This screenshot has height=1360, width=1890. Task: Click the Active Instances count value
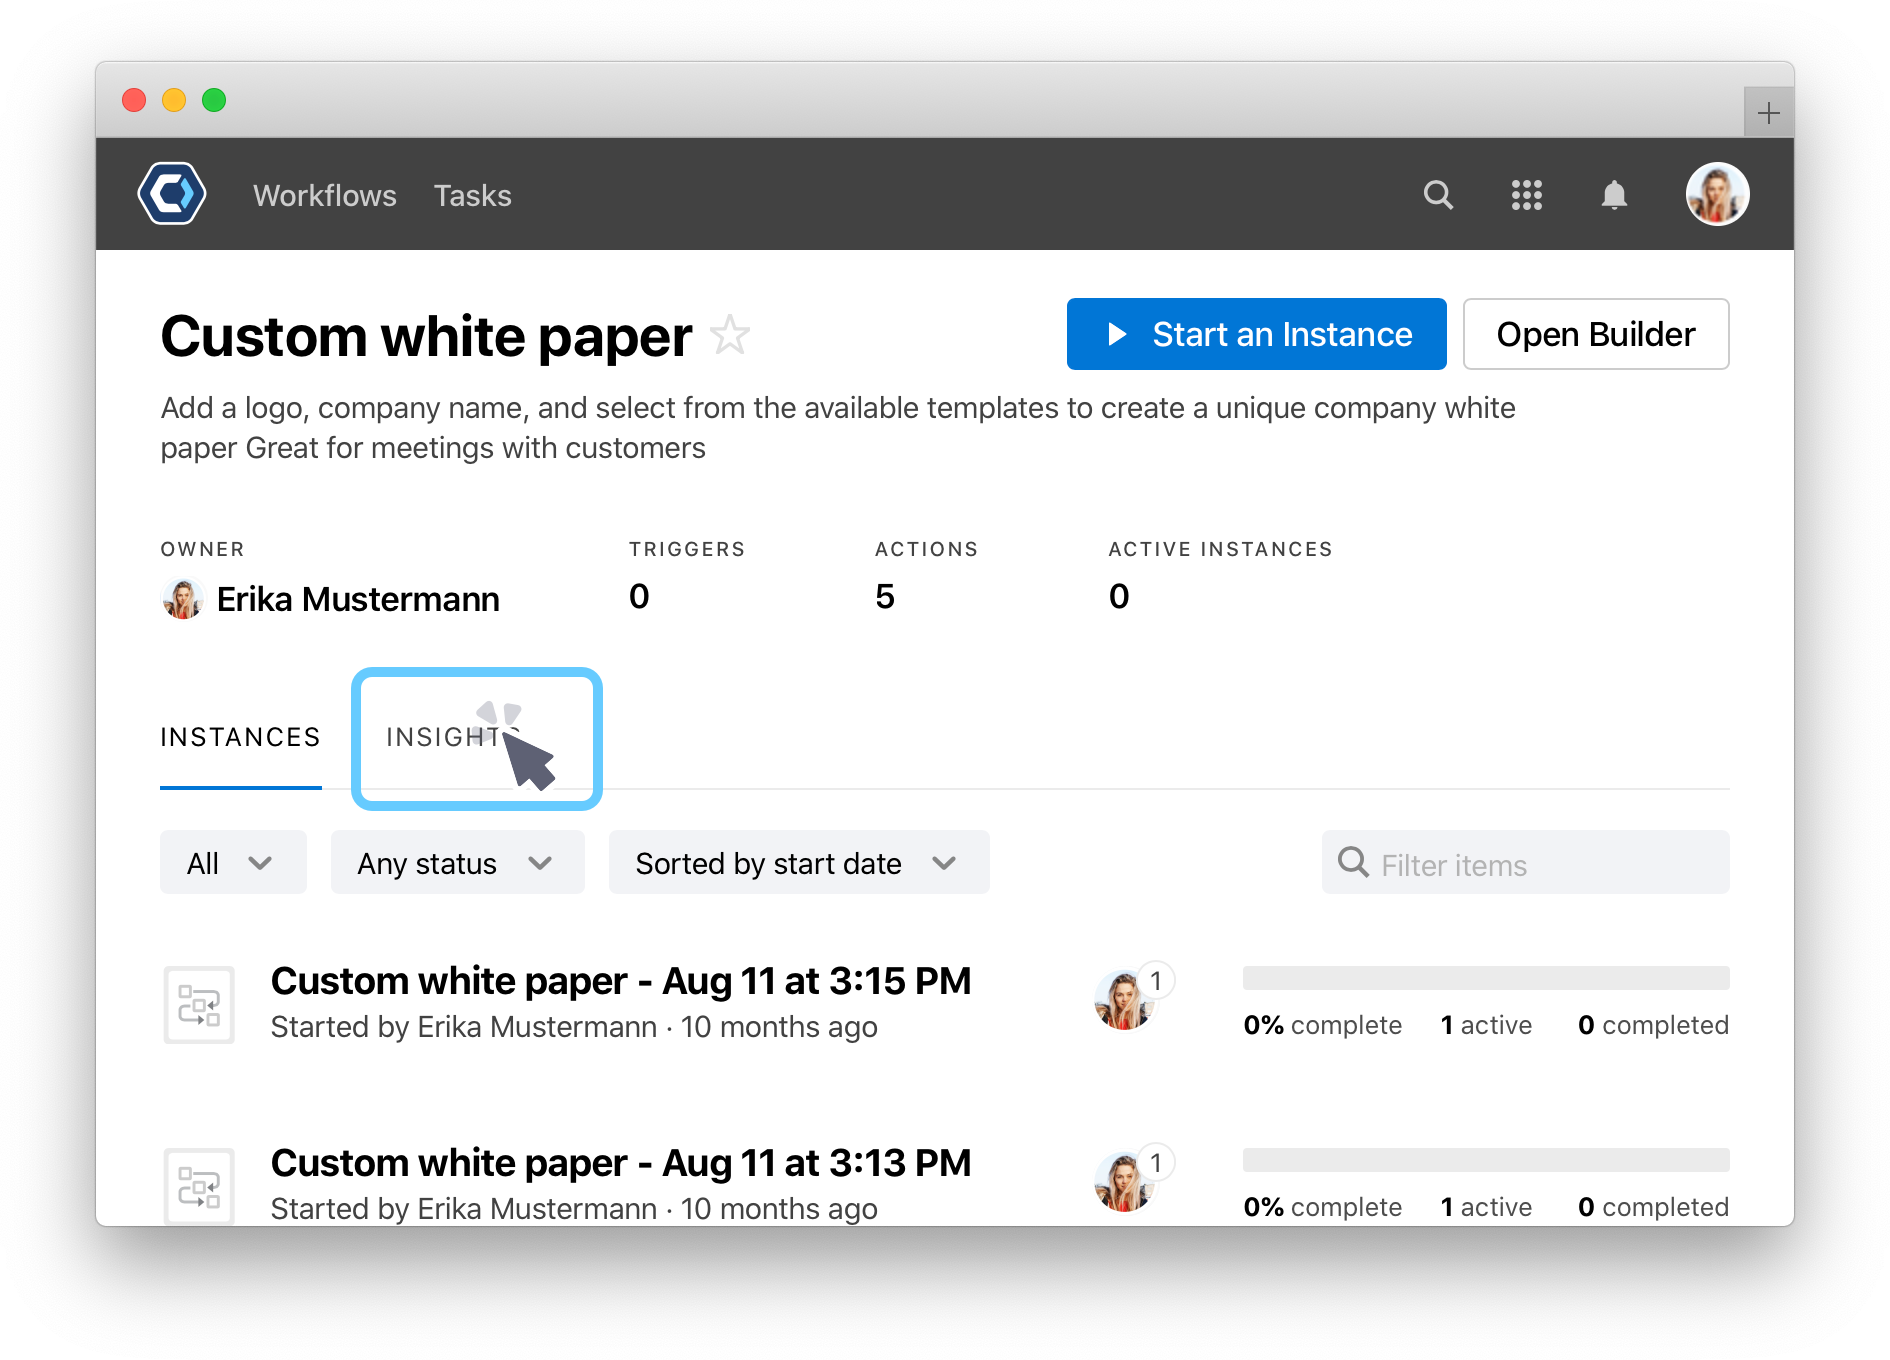click(x=1119, y=596)
